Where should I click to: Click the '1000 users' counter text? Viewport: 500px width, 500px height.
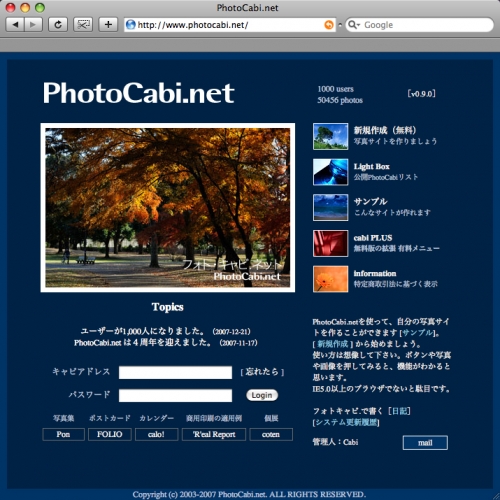pos(335,89)
